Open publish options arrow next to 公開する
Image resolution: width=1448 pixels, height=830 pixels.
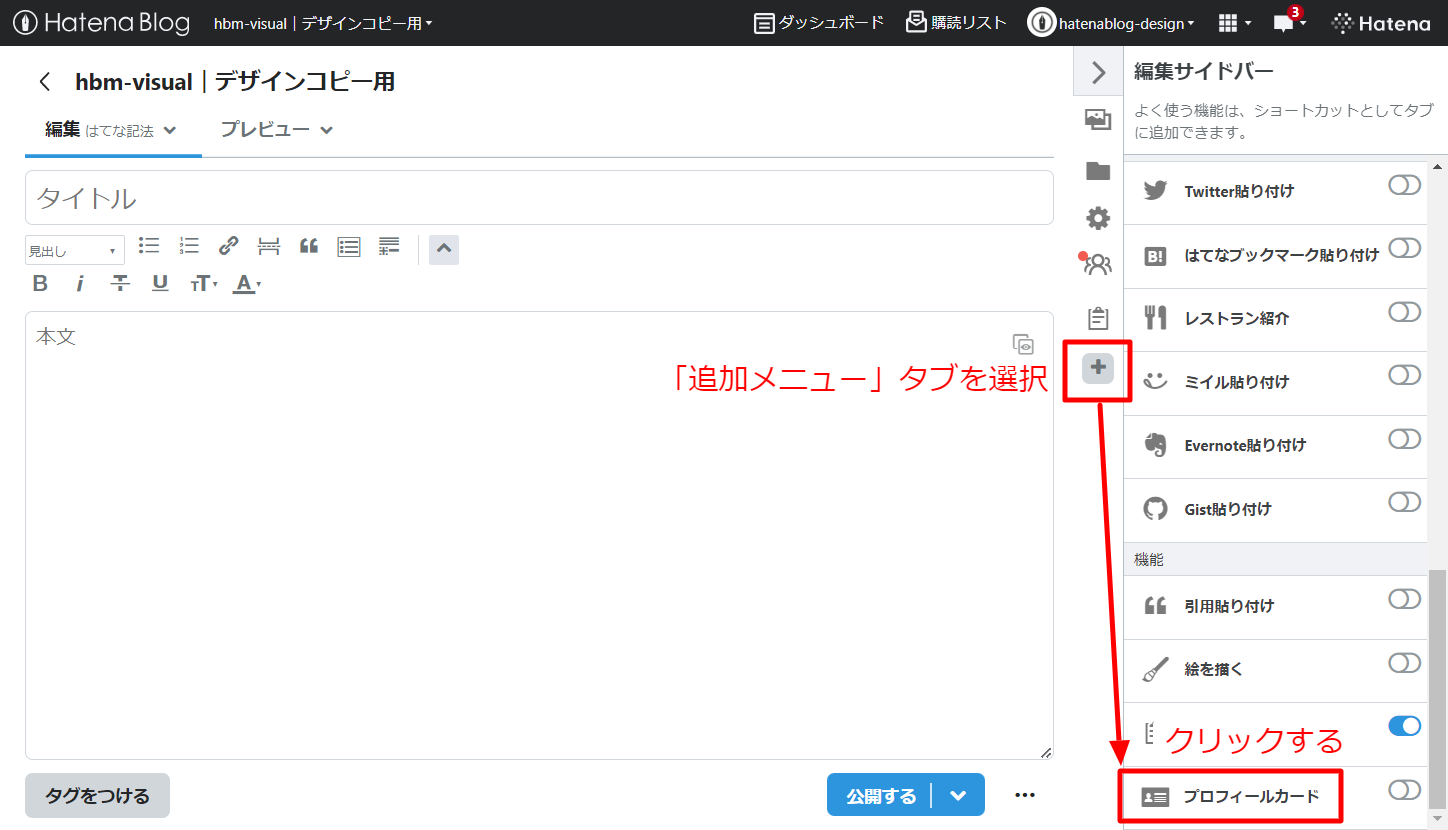coord(958,796)
